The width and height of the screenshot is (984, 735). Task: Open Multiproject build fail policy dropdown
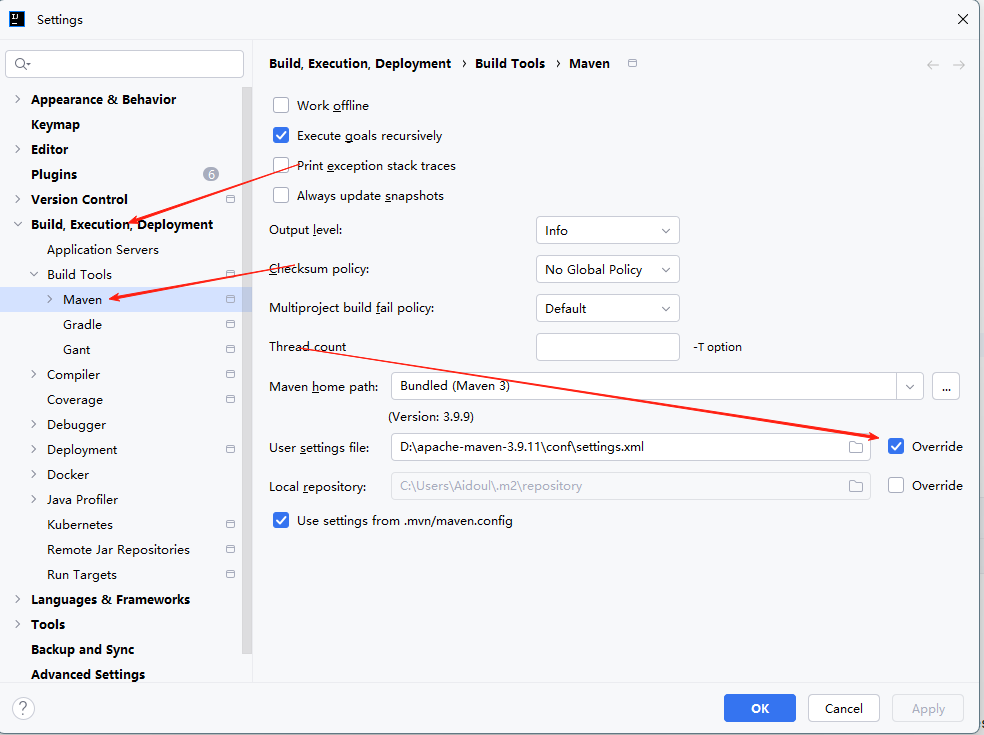(607, 308)
